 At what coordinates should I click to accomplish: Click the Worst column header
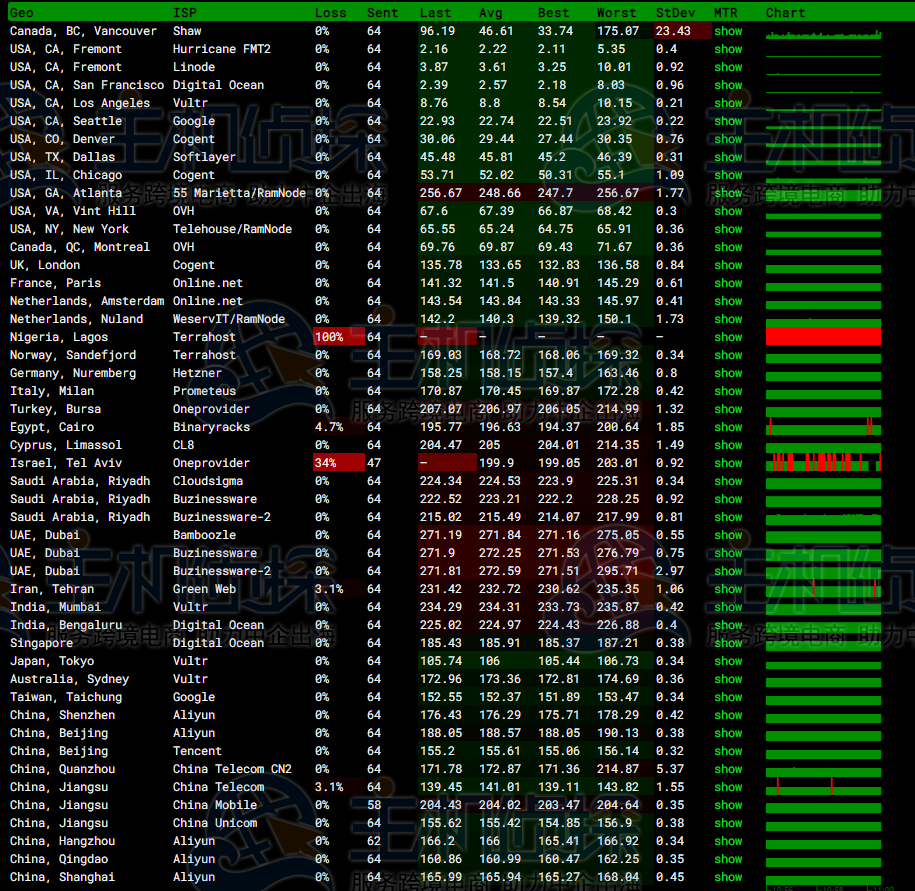[x=616, y=13]
